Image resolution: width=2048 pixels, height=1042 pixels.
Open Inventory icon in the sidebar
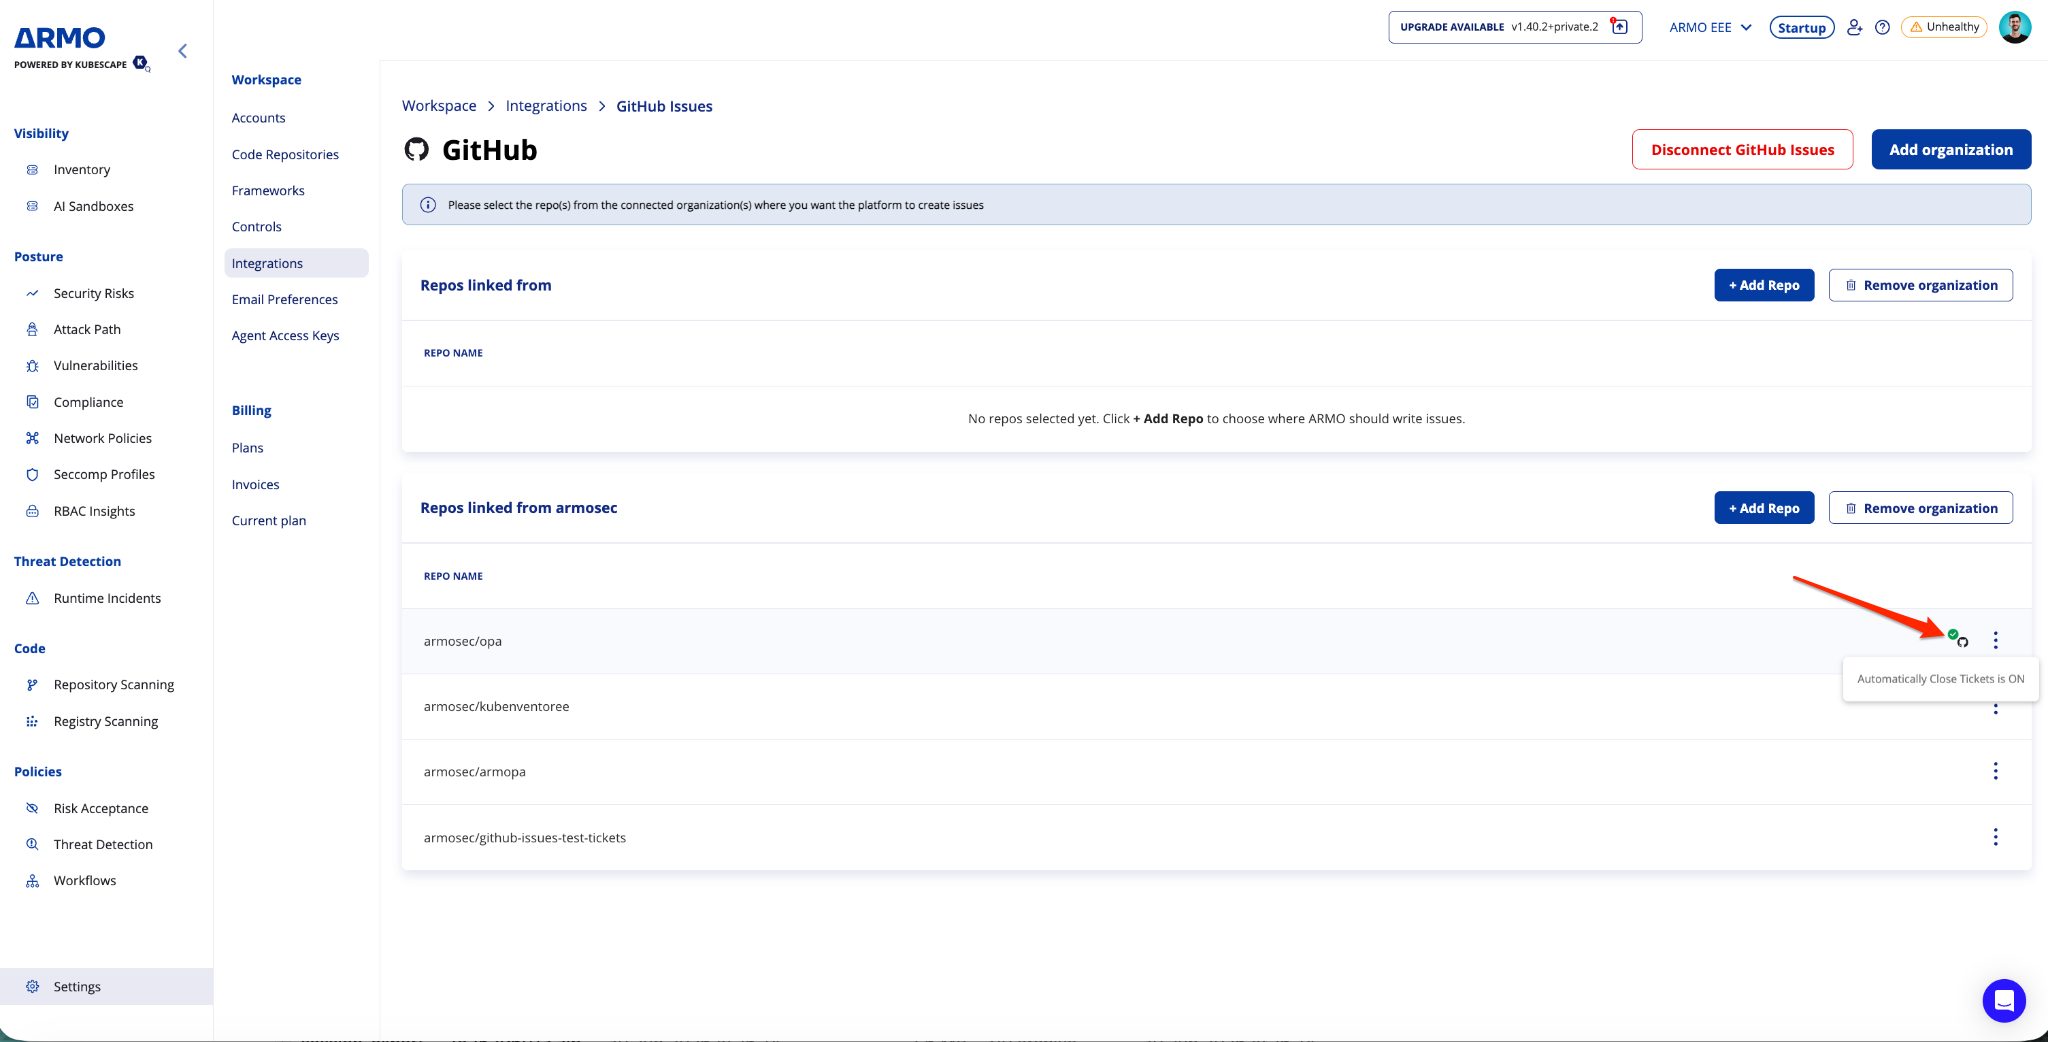(x=32, y=170)
